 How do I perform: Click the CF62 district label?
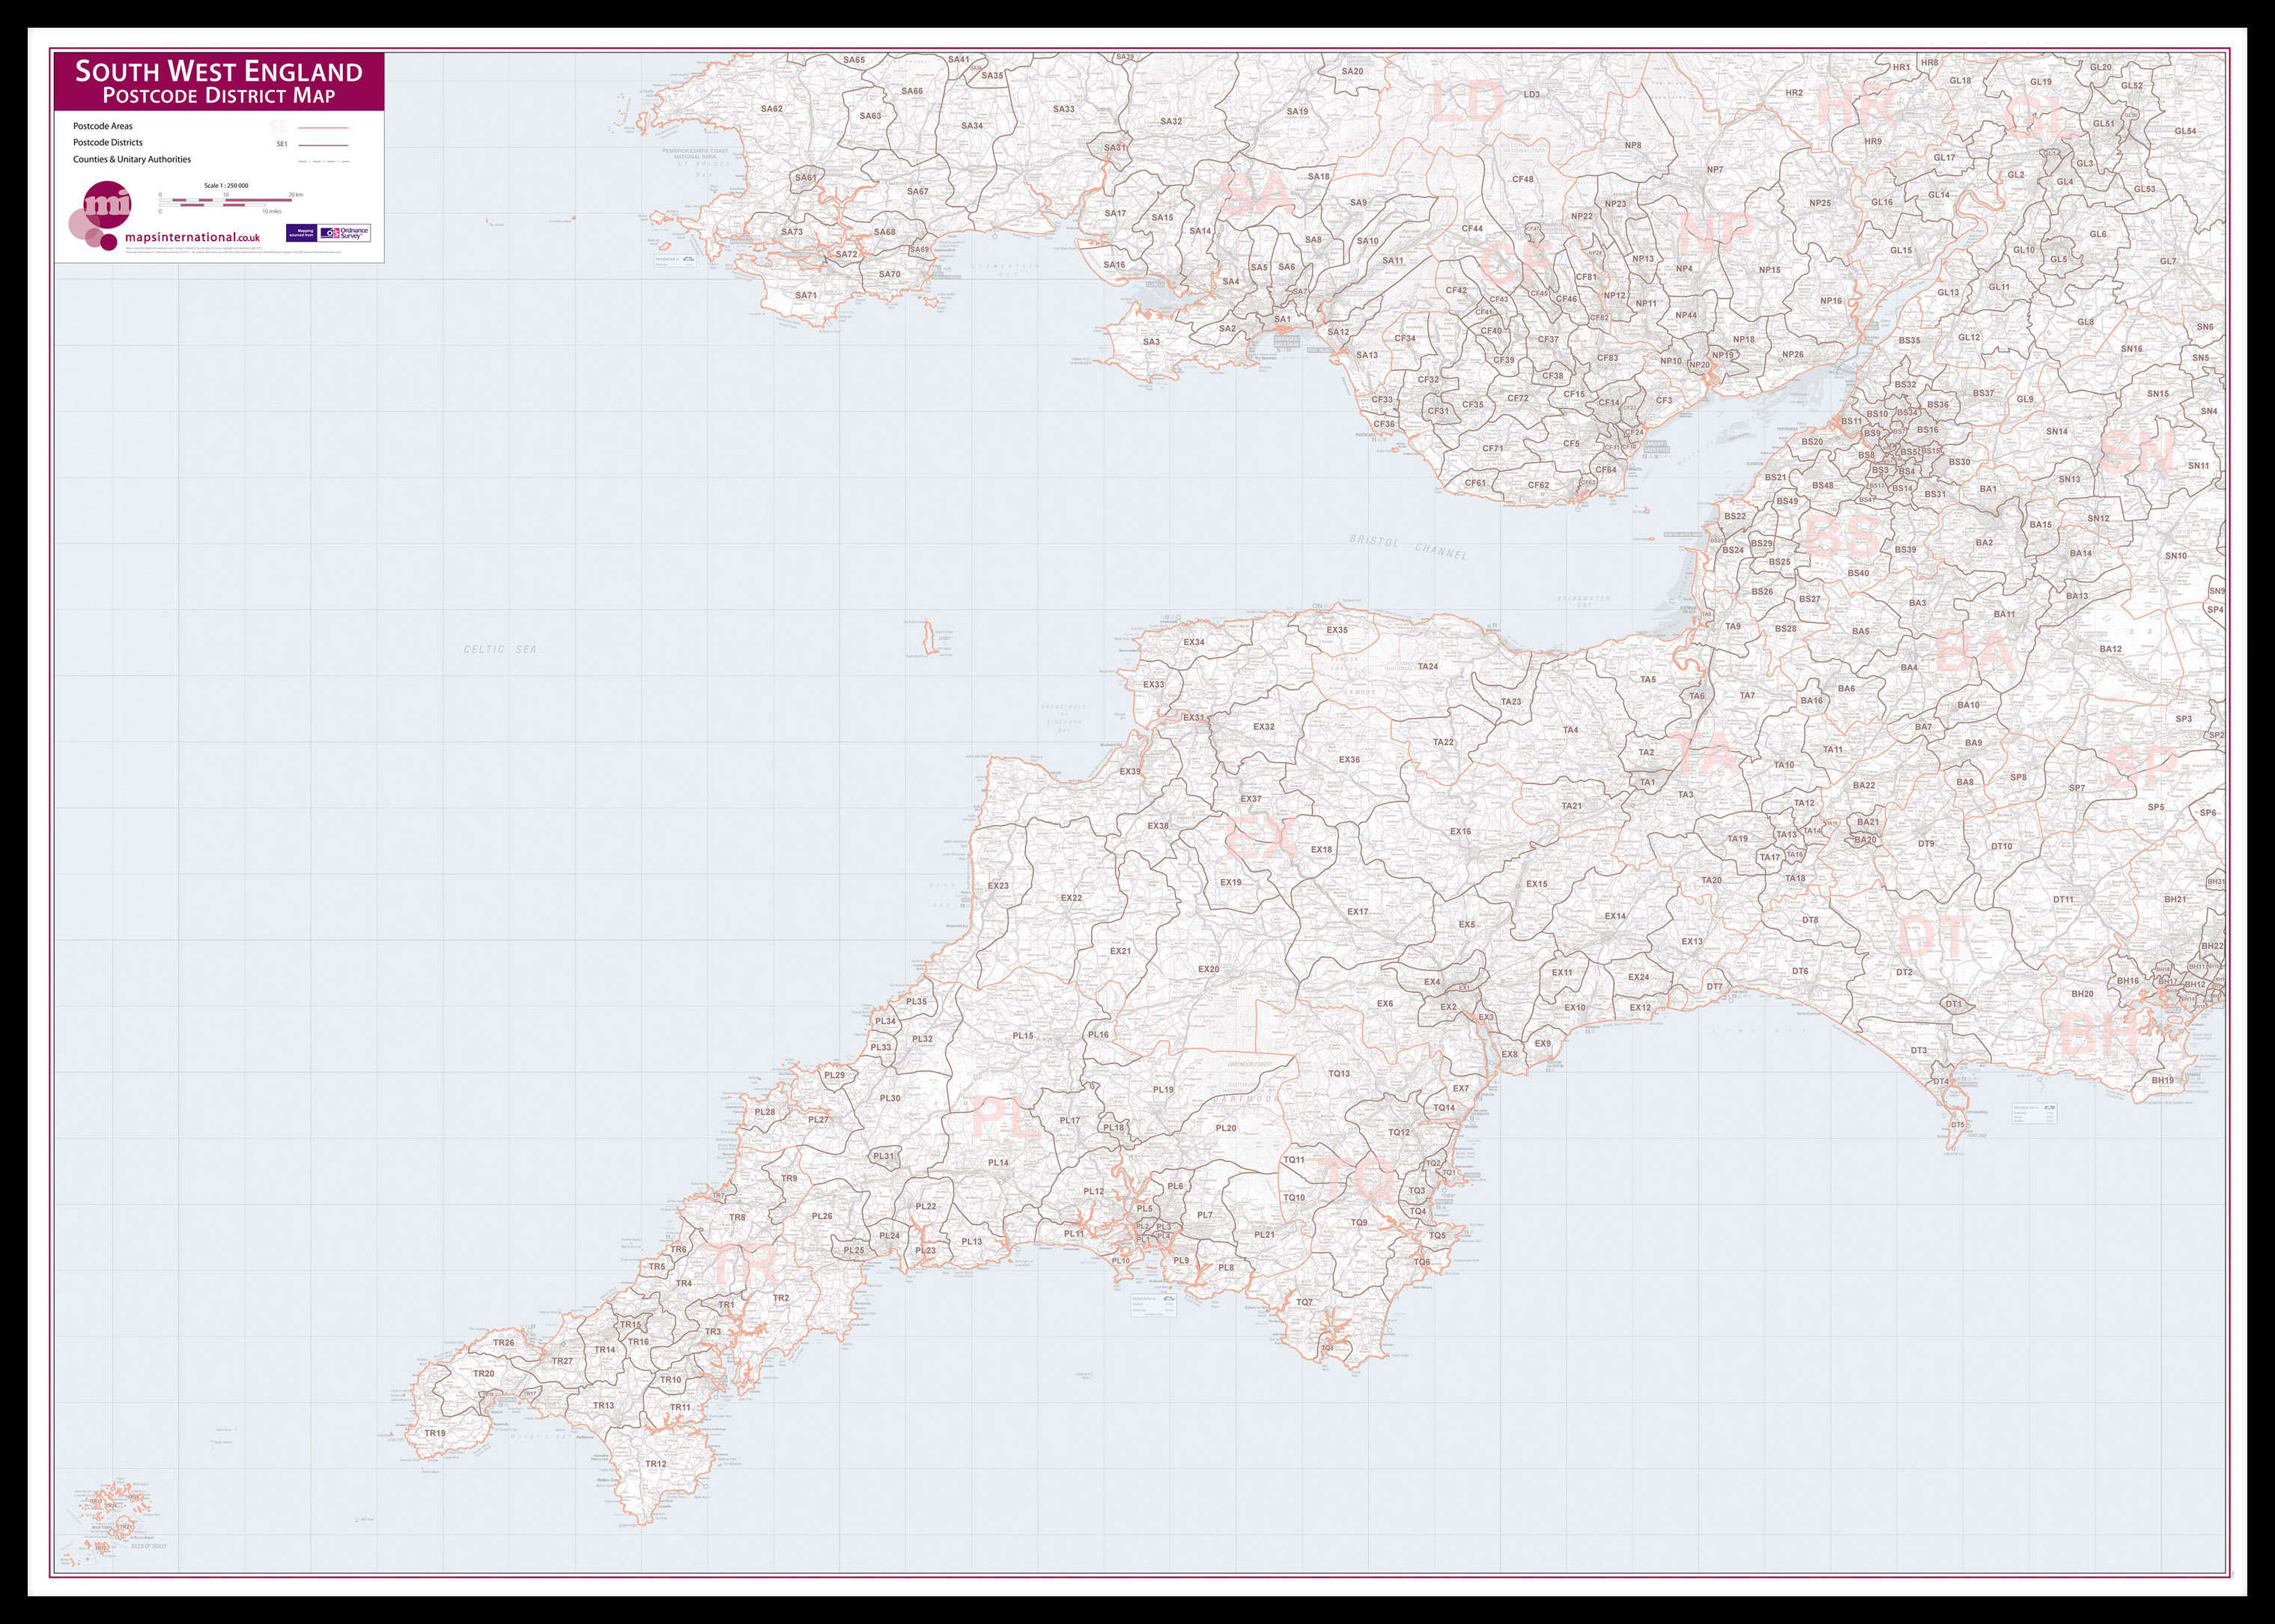[x=1538, y=485]
